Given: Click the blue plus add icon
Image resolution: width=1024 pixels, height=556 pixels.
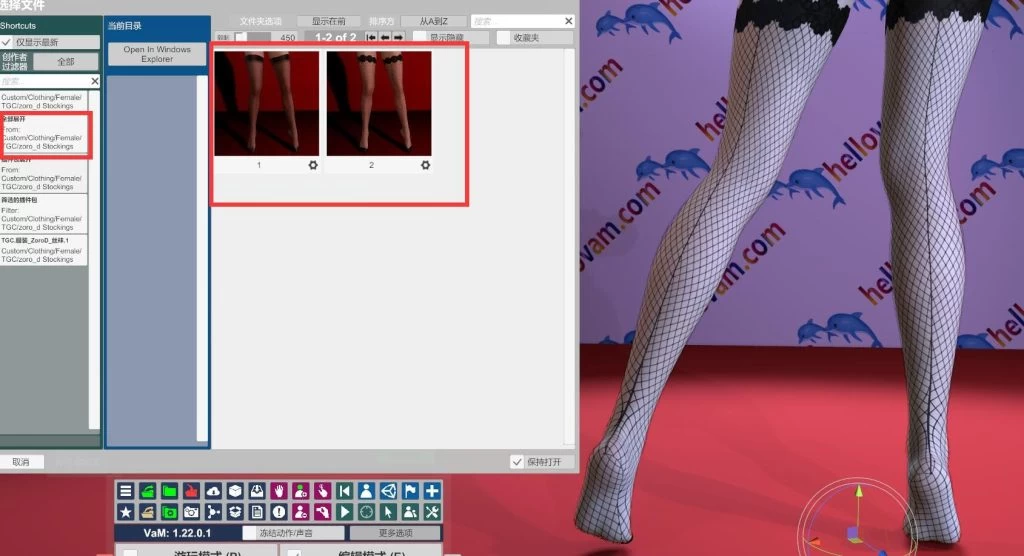Looking at the screenshot, I should (x=432, y=490).
